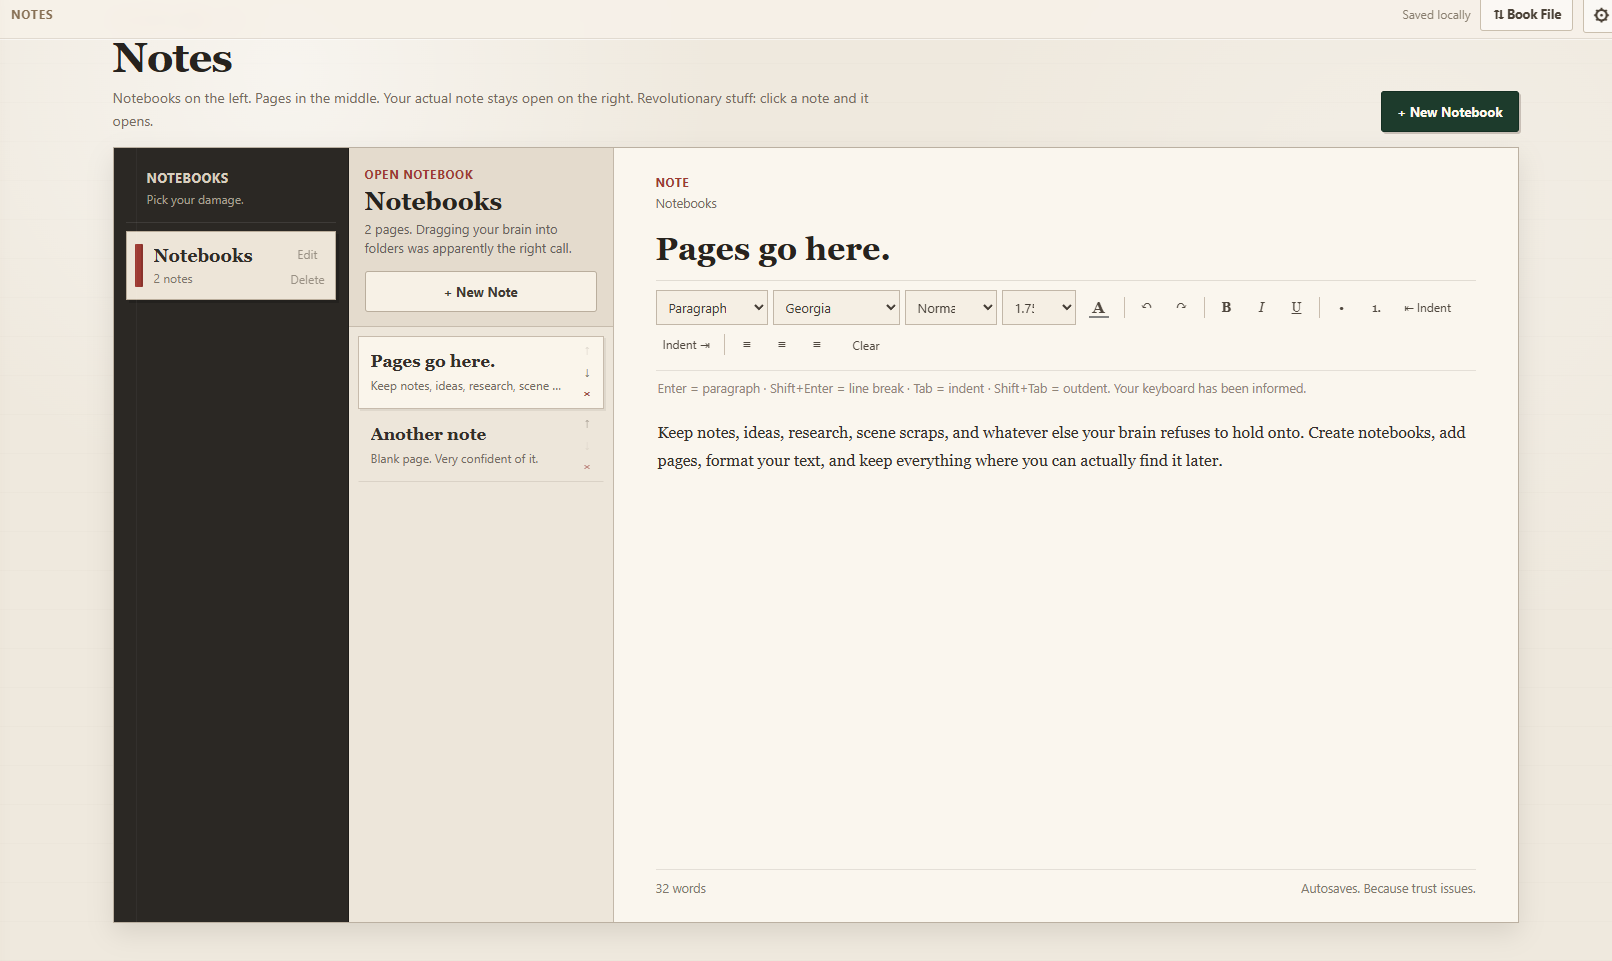Increase indent with the Indent button
Viewport: 1612px width, 961px height.
pyautogui.click(x=686, y=345)
